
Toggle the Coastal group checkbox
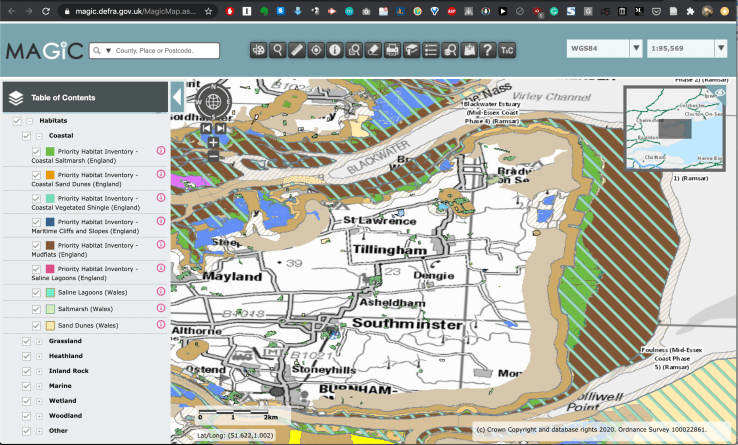pyautogui.click(x=26, y=136)
